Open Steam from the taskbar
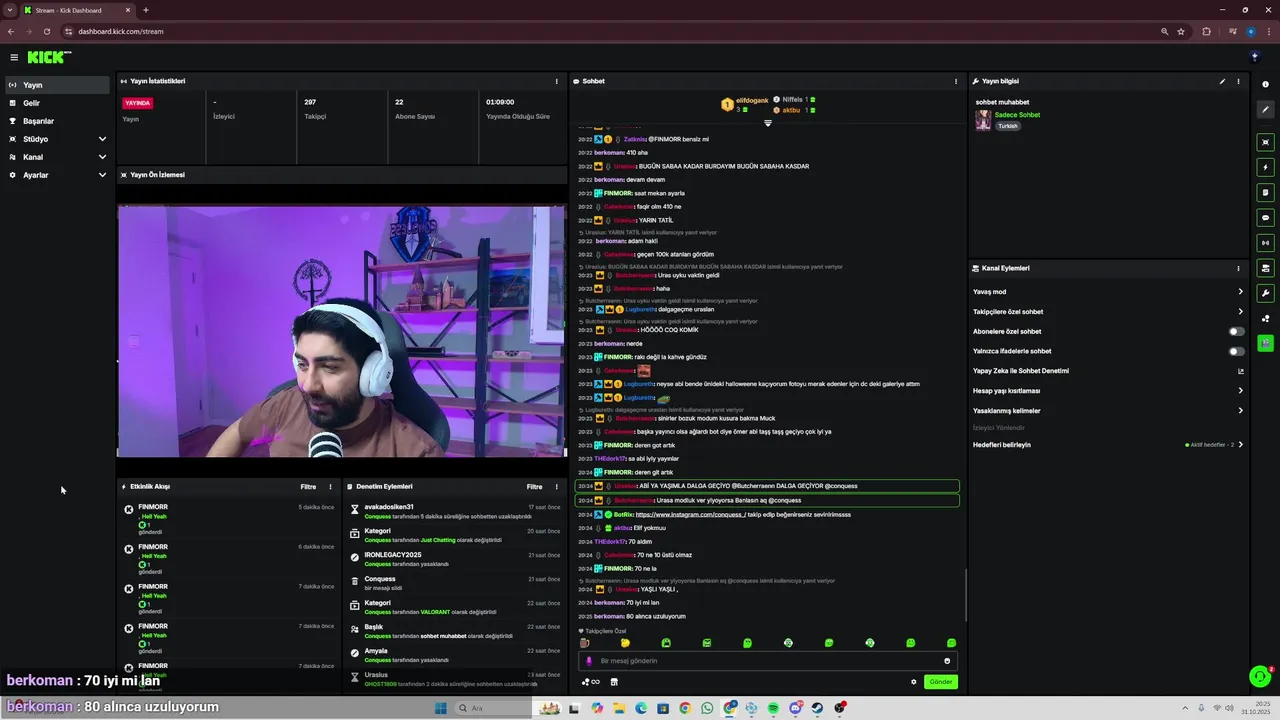 [817, 708]
